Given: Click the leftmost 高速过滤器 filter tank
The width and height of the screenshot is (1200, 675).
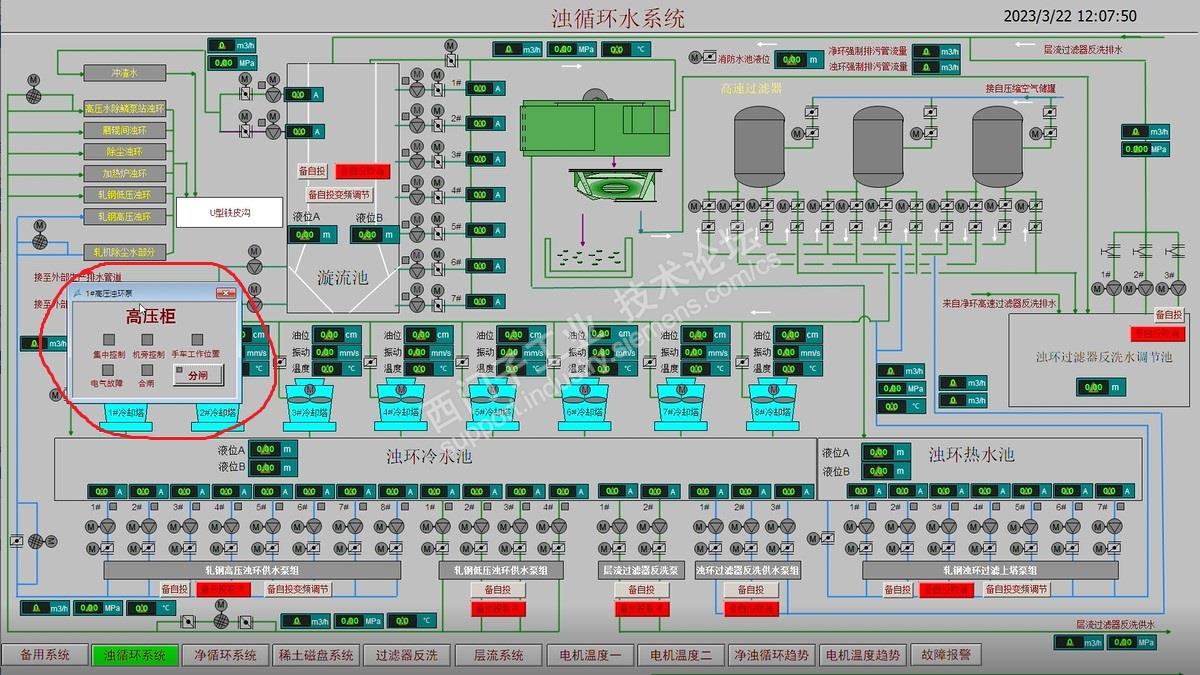Looking at the screenshot, I should pos(759,146).
